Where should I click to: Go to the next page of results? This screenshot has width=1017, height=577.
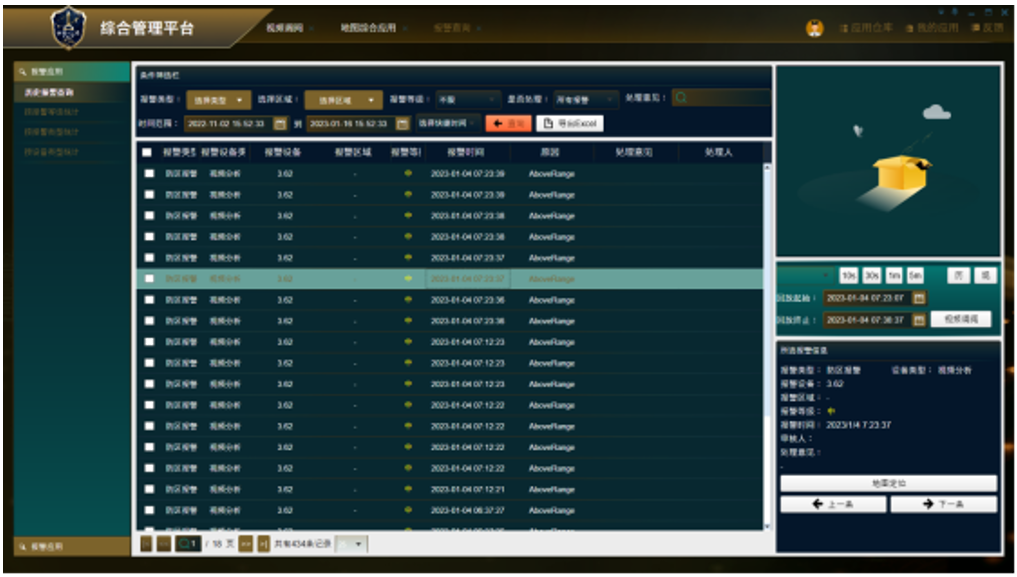coord(245,543)
